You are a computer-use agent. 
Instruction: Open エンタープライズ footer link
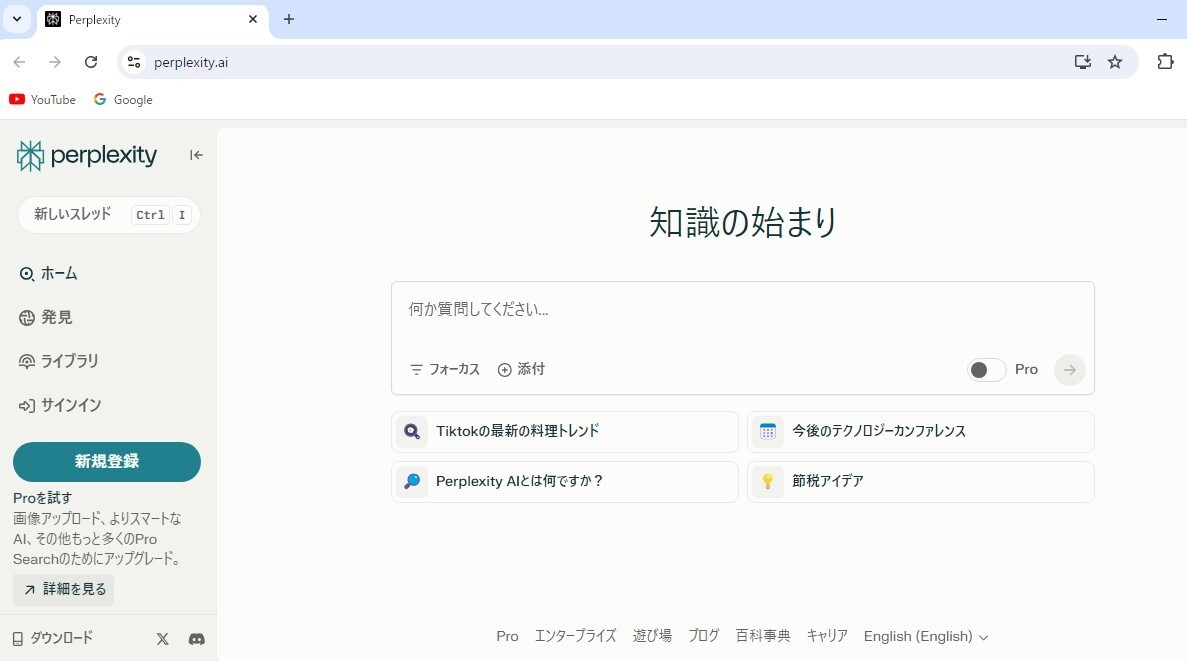click(x=575, y=637)
